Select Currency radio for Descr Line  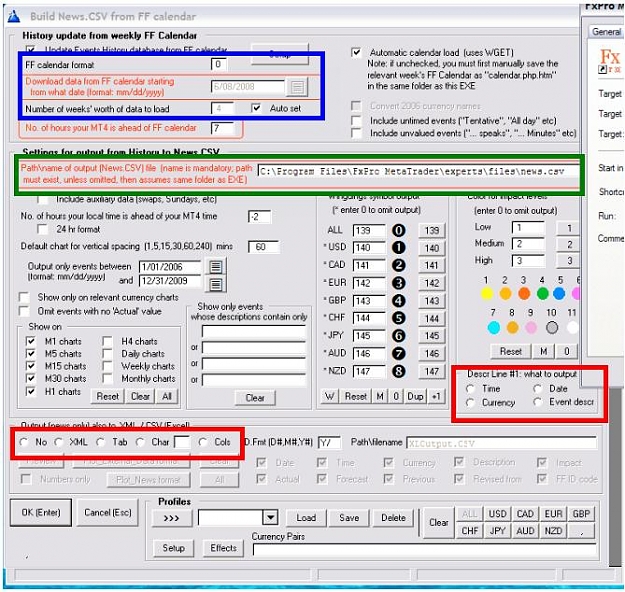tap(470, 403)
